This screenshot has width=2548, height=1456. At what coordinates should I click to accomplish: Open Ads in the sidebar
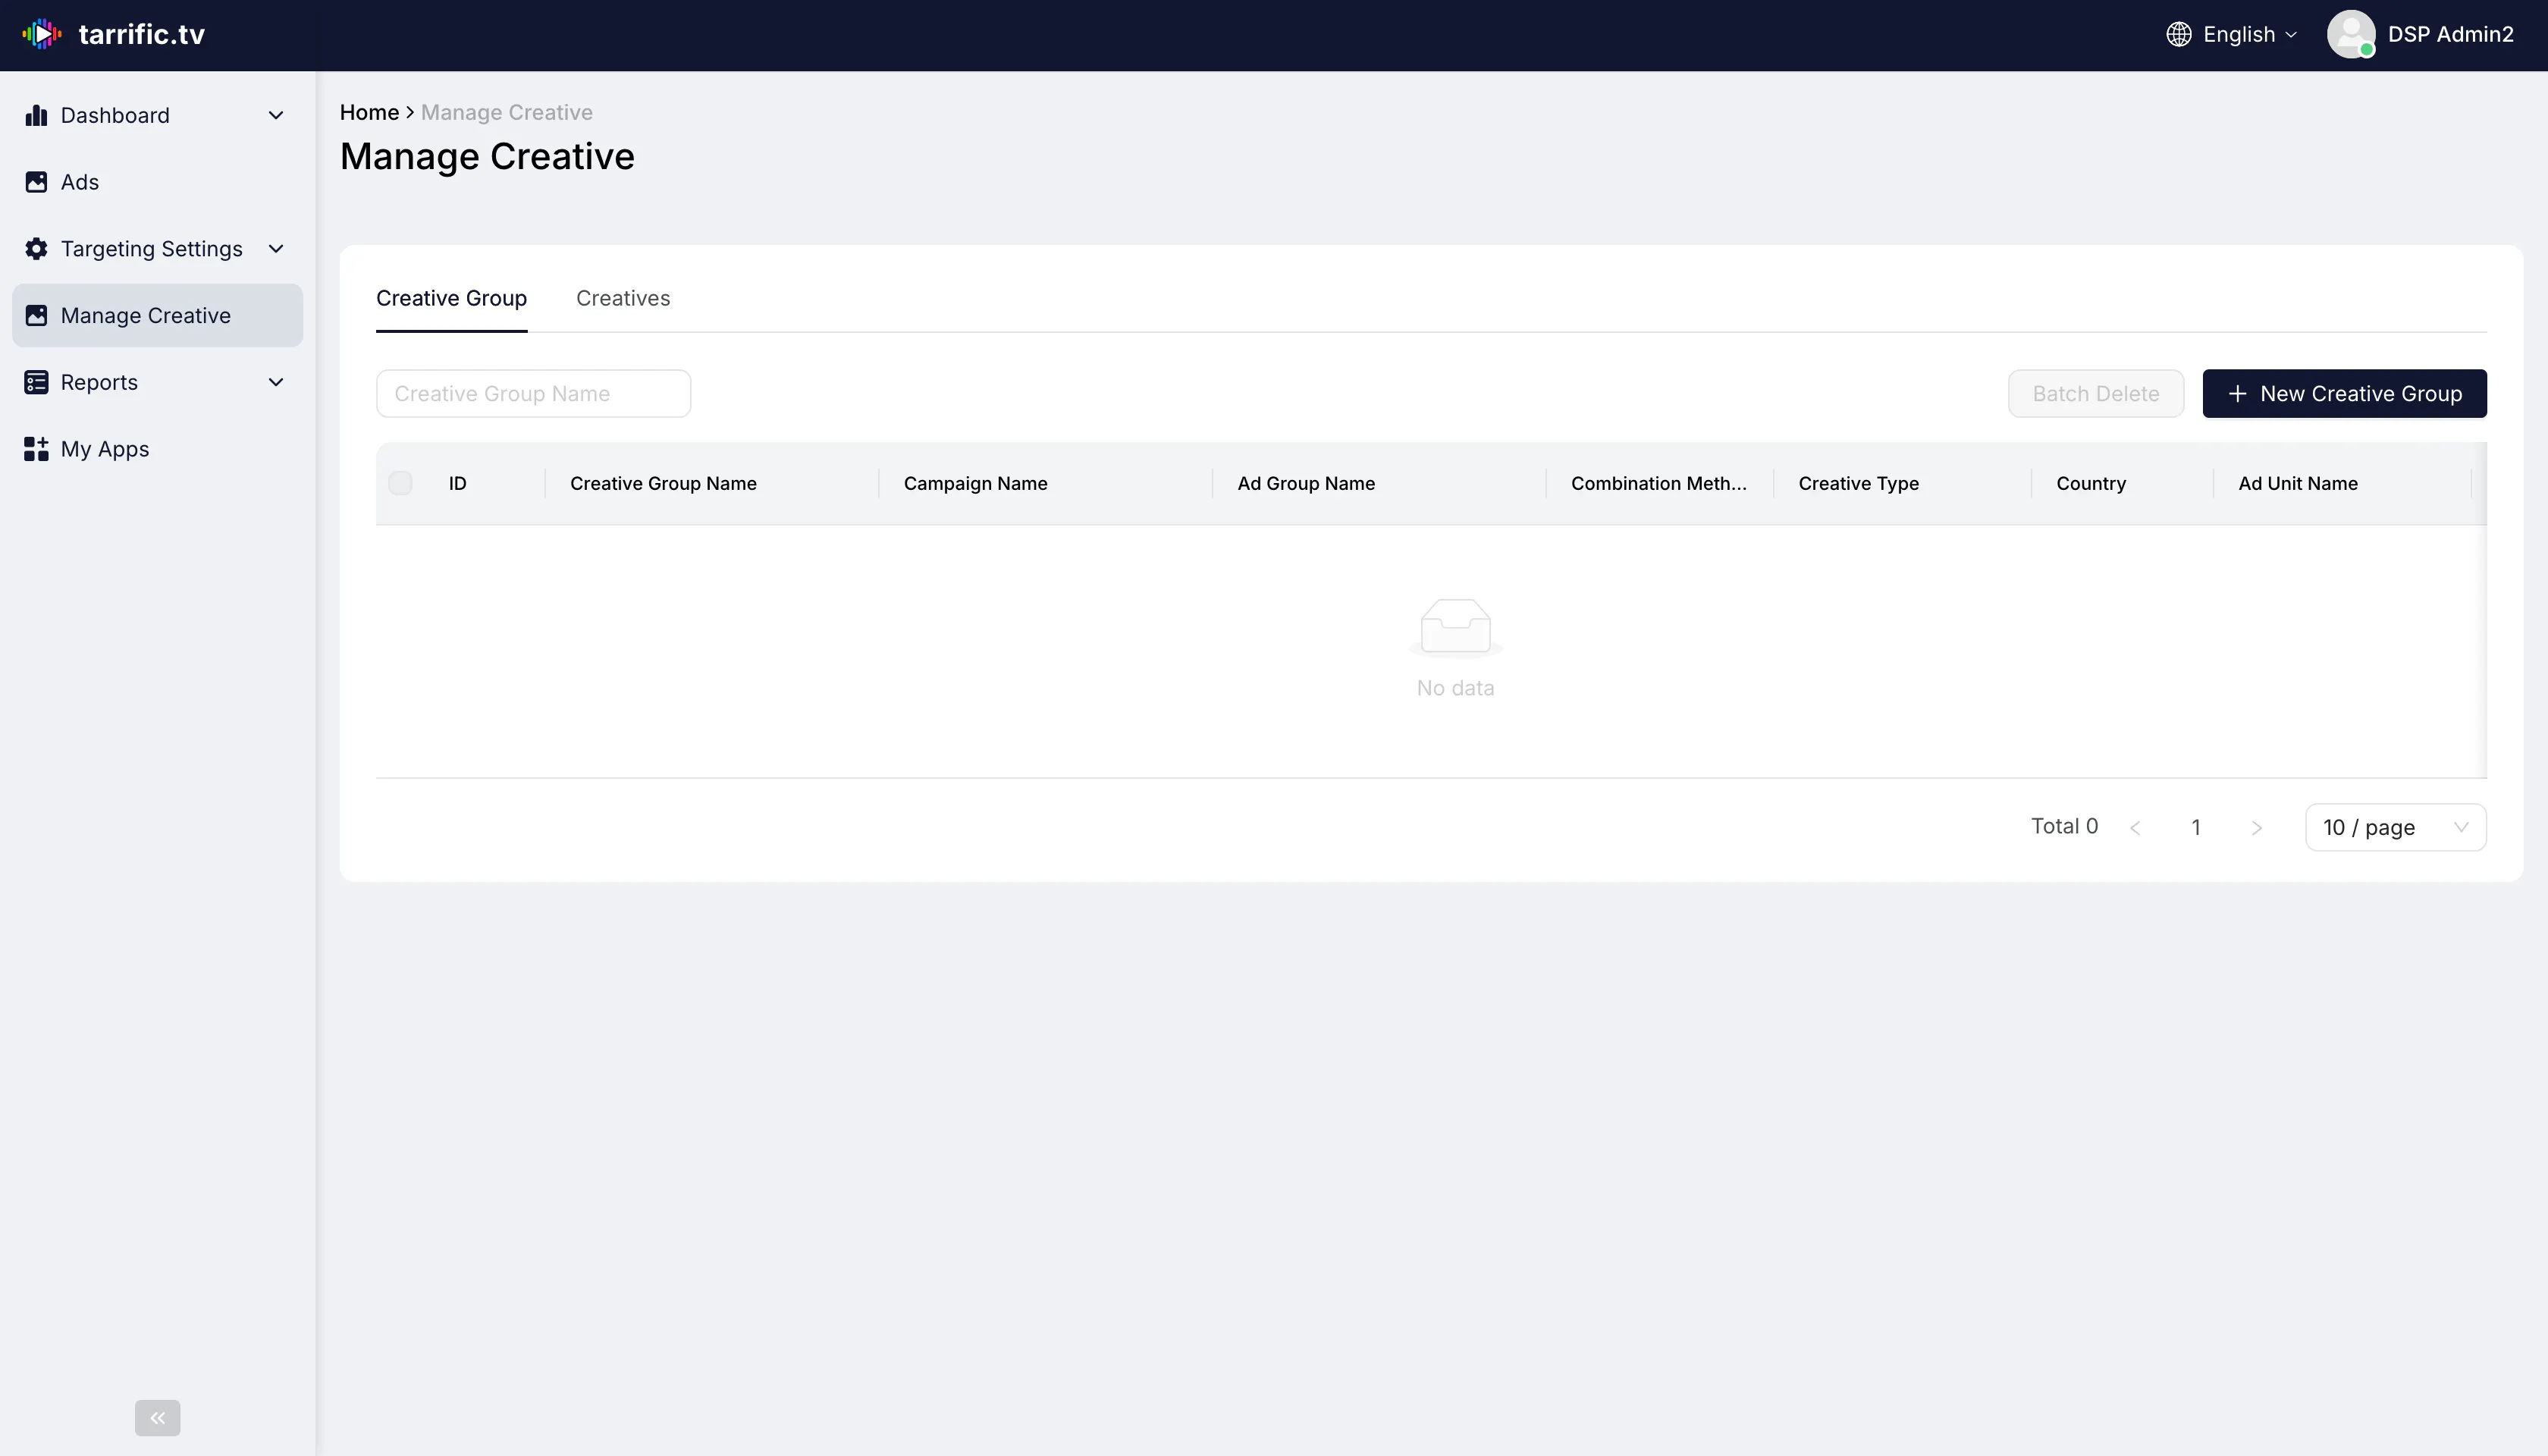(157, 182)
